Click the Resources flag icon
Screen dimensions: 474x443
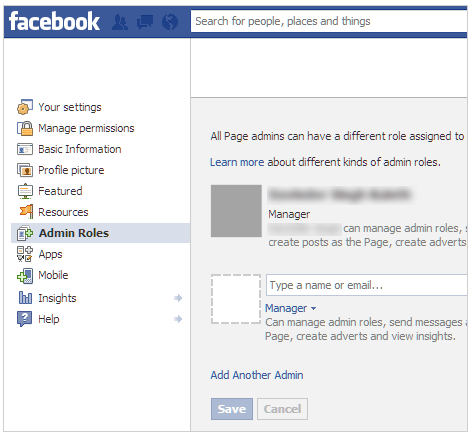[26, 211]
